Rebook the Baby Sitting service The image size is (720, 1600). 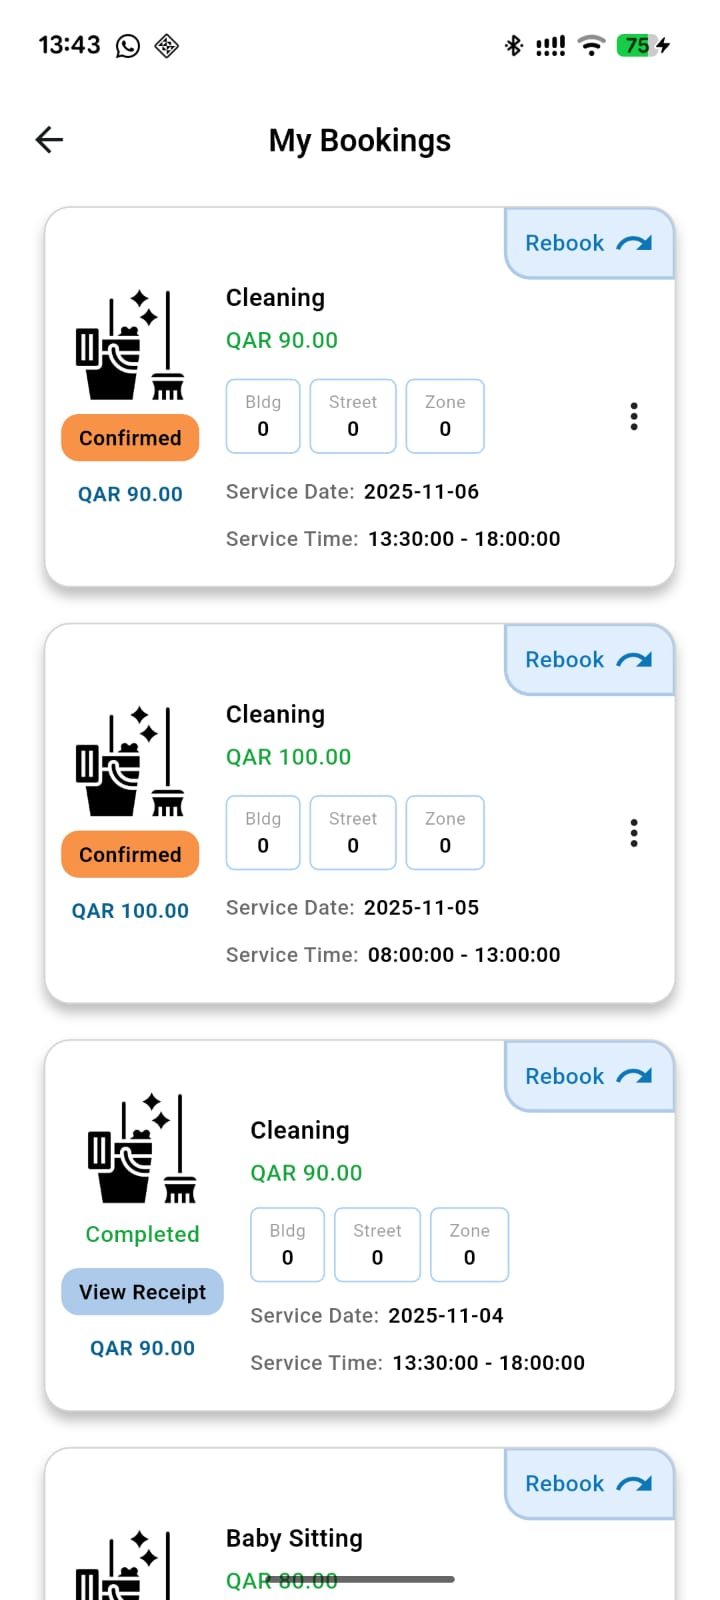click(x=588, y=1484)
